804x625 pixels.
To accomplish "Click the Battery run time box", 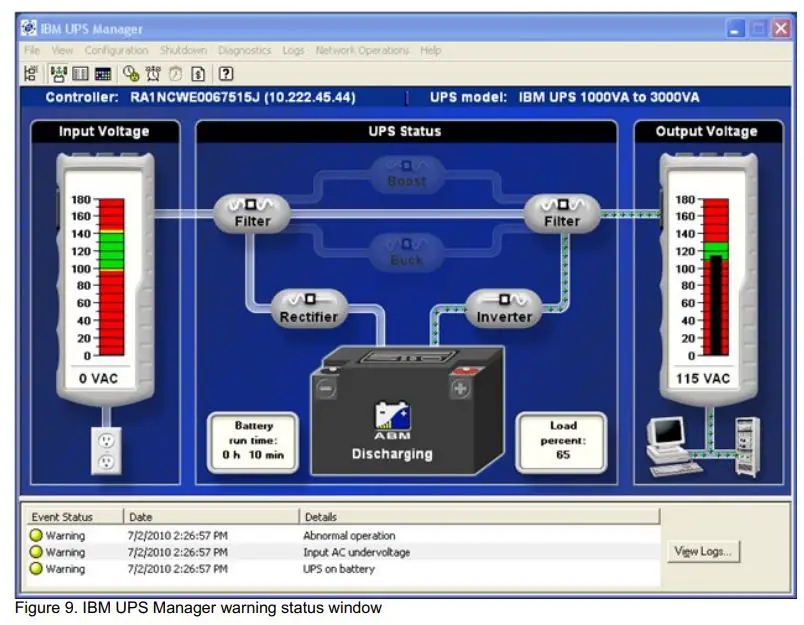I will [253, 442].
